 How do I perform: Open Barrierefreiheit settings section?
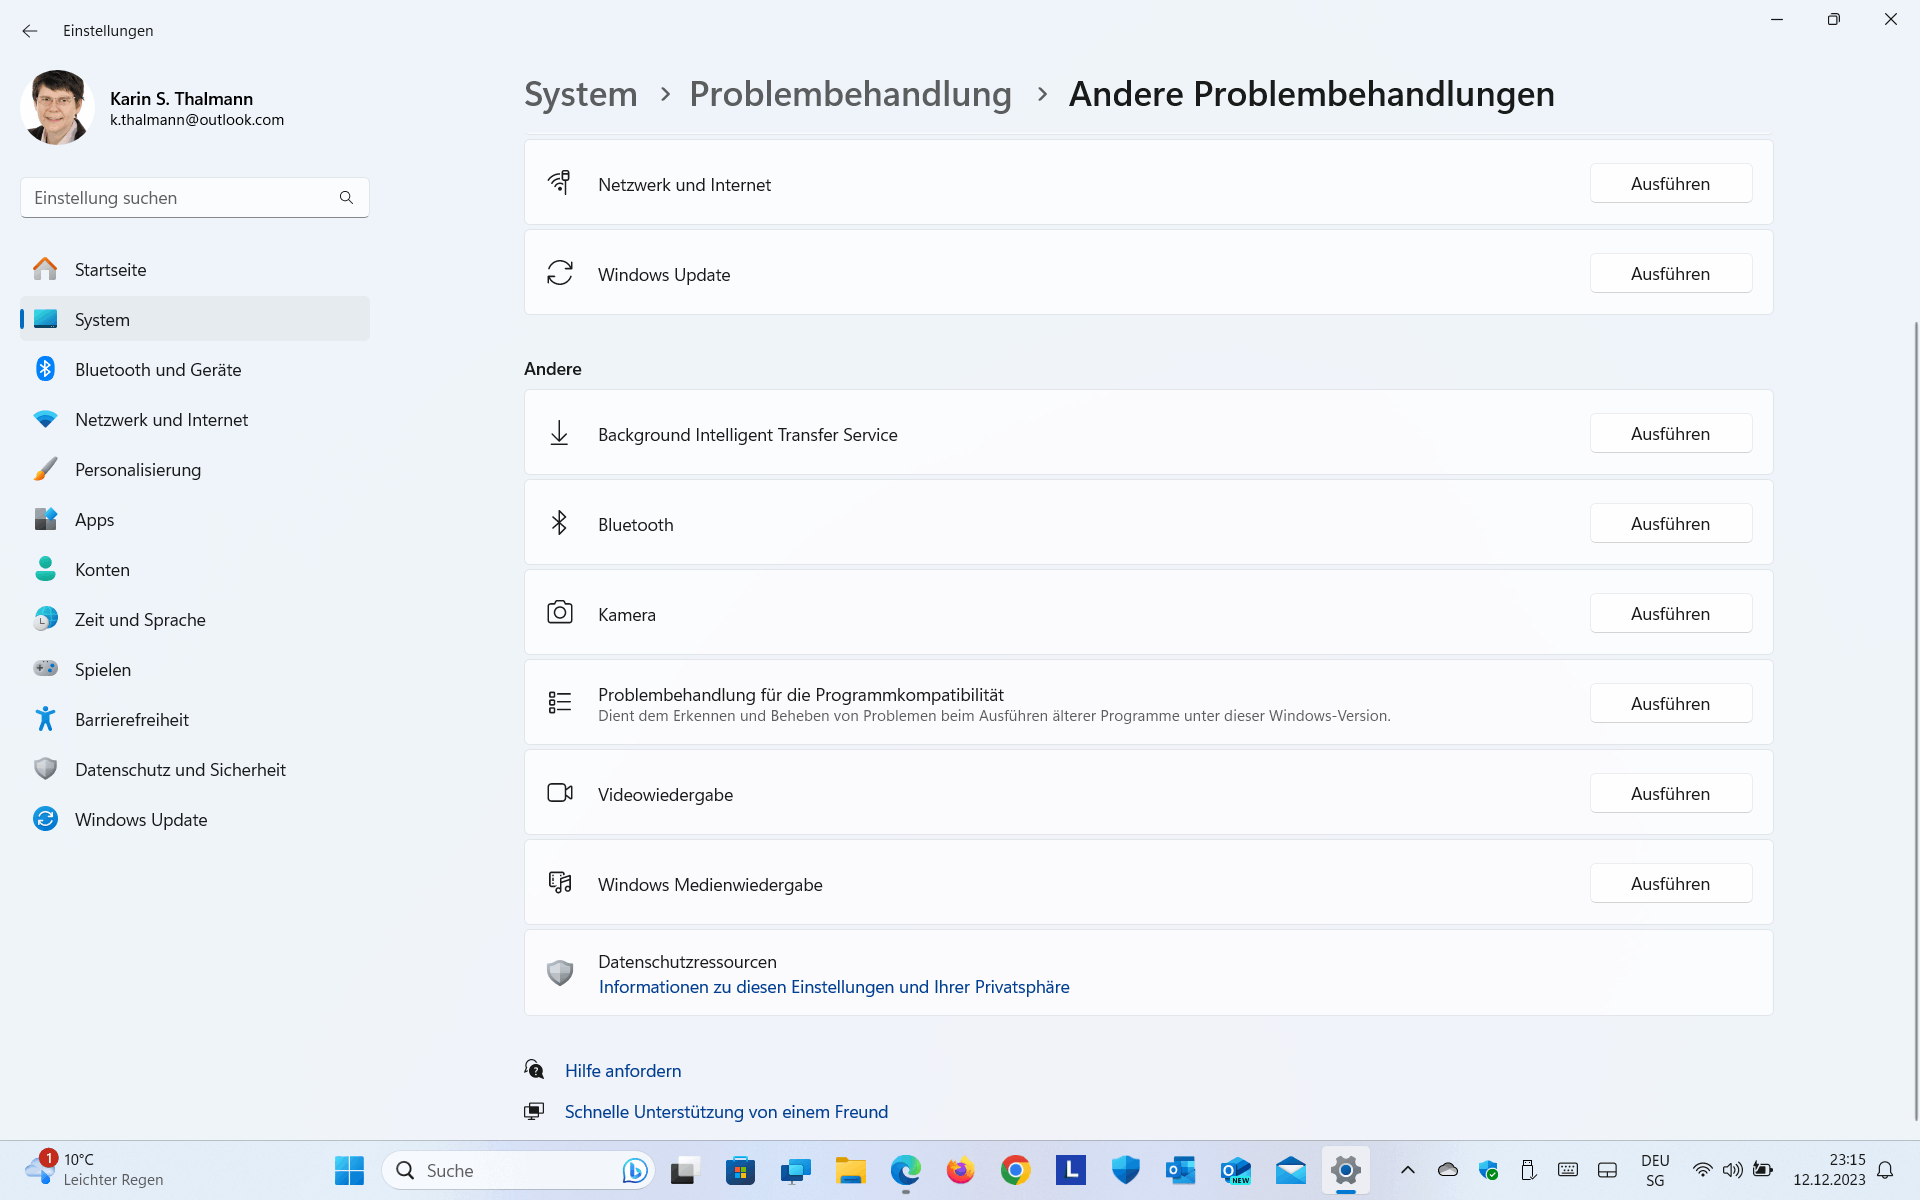[132, 720]
